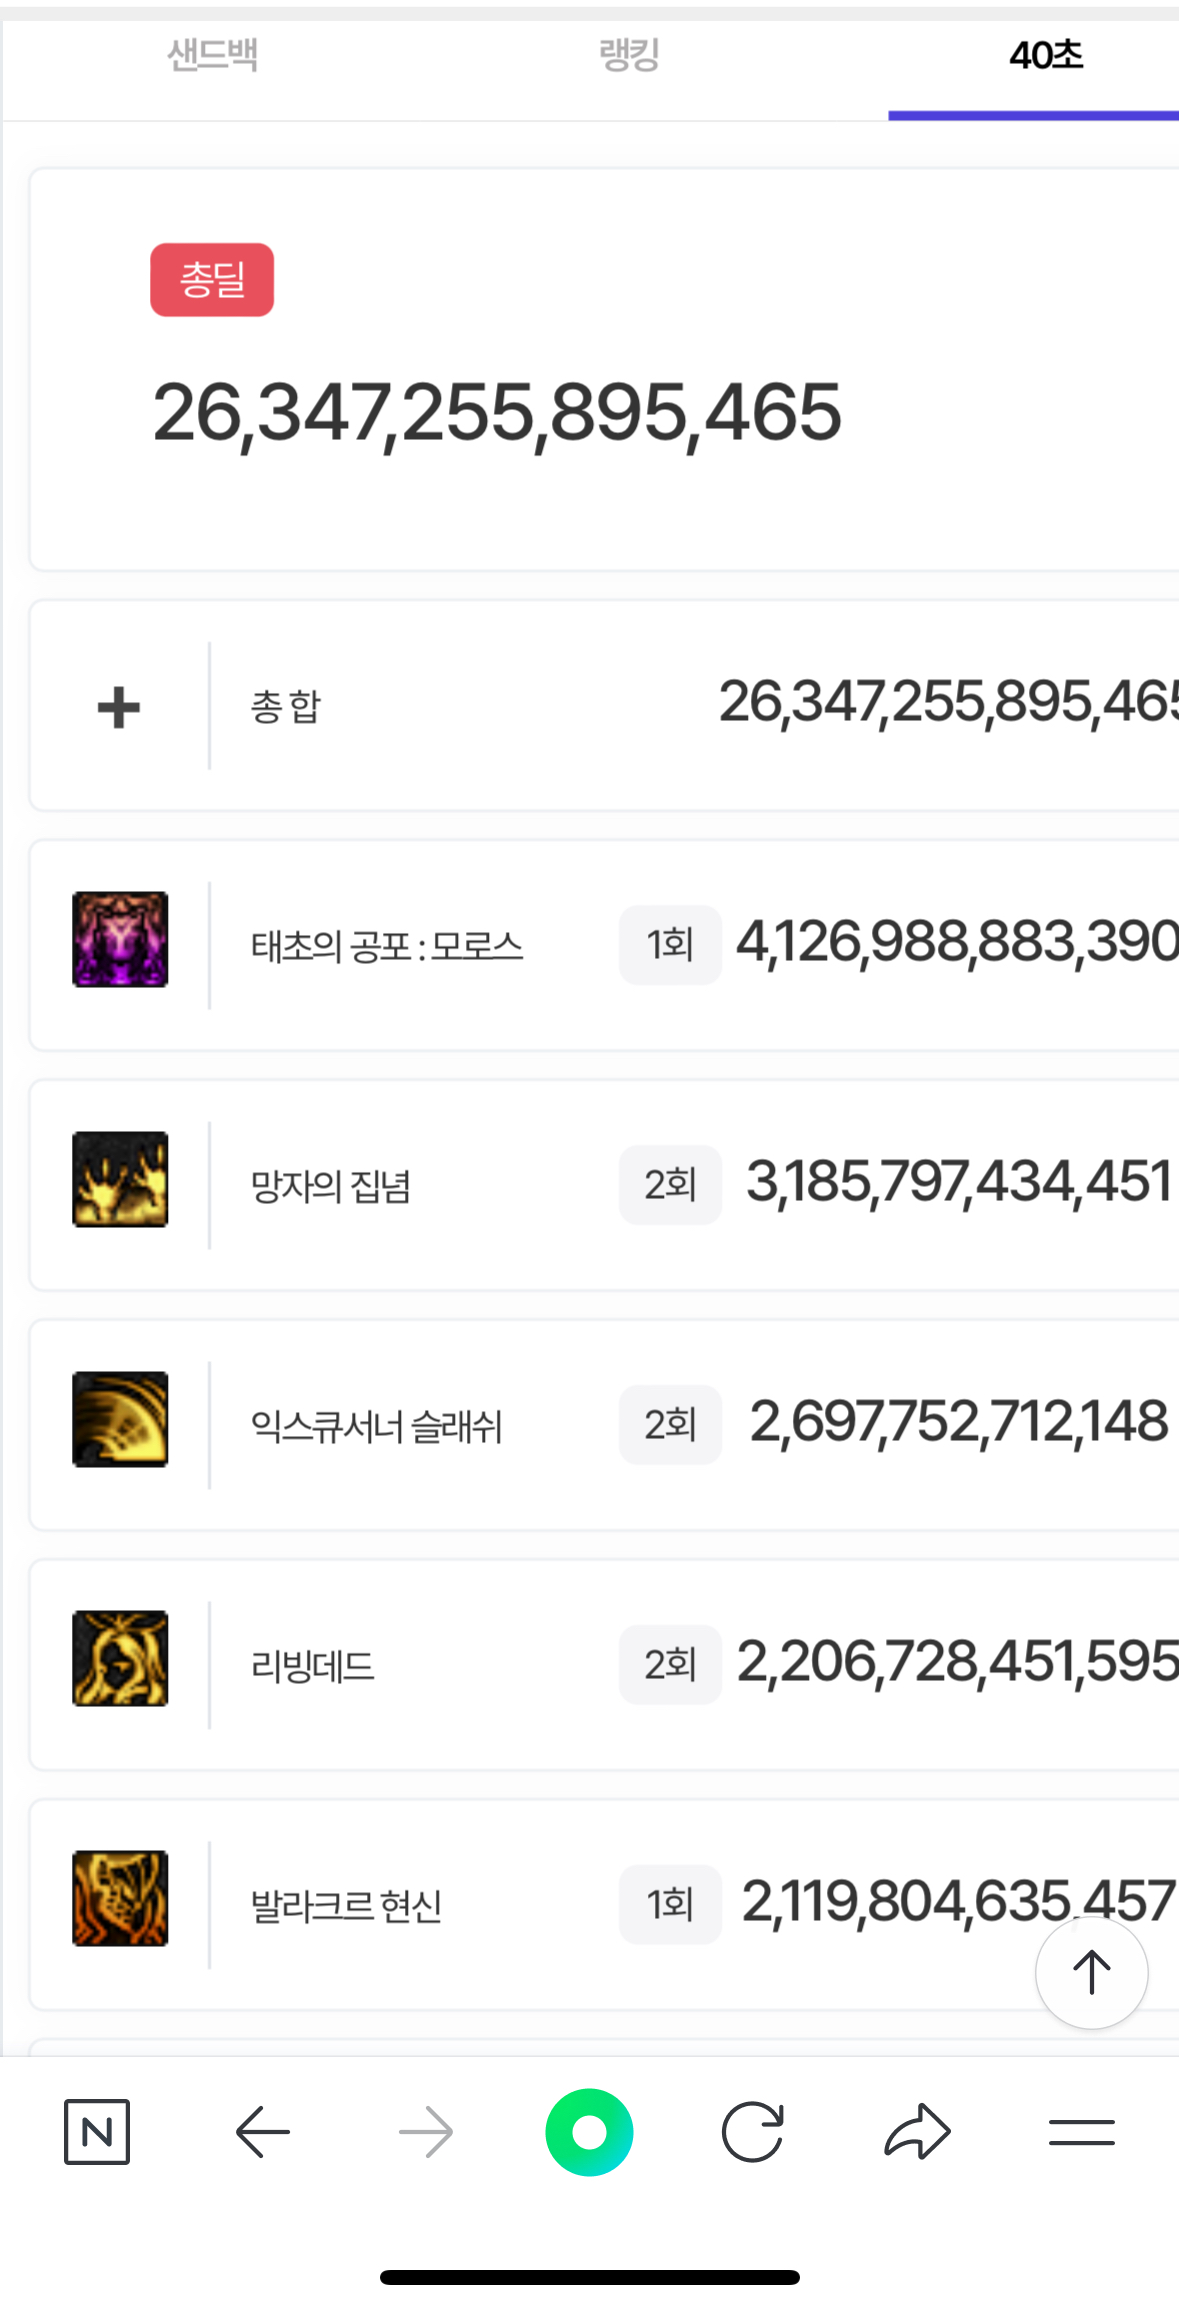Tap the 태초의 공포 : 모로스 skill icon
Image resolution: width=1179 pixels, height=2309 pixels.
pyautogui.click(x=120, y=939)
